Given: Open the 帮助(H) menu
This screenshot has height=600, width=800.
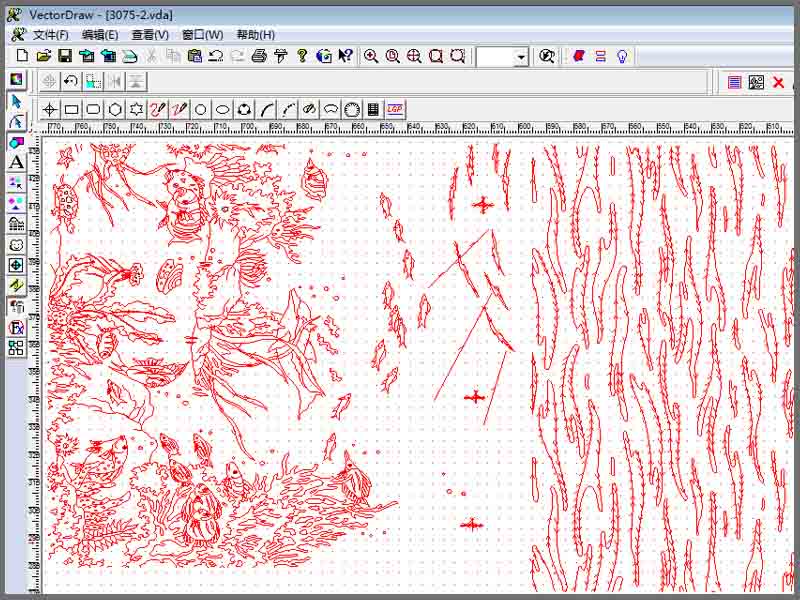Looking at the screenshot, I should 256,35.
